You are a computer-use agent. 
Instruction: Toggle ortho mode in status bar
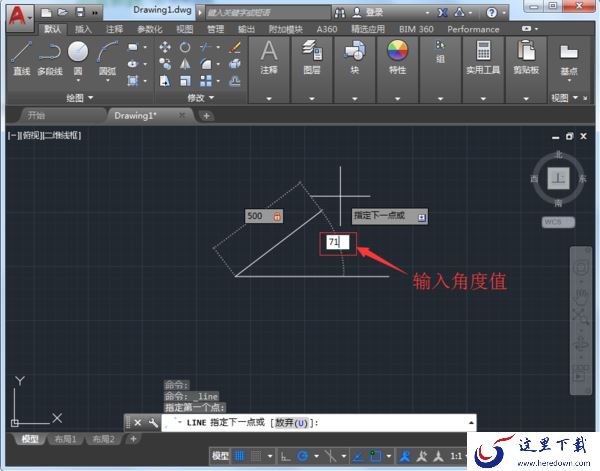click(x=286, y=456)
